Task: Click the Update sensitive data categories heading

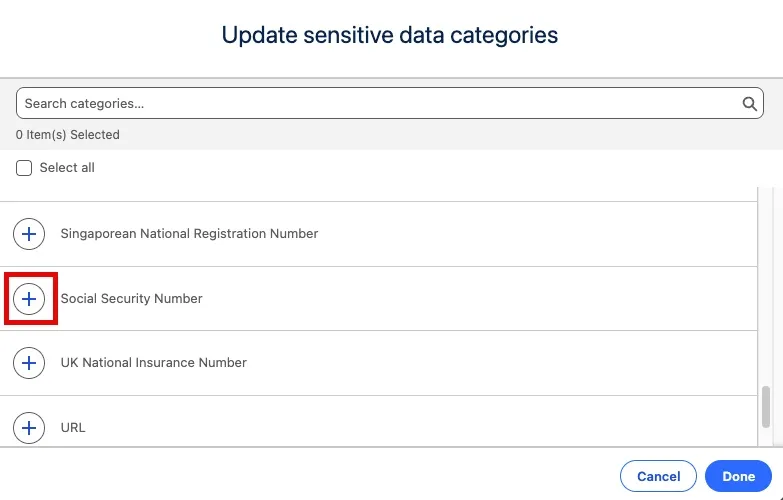Action: pos(390,35)
